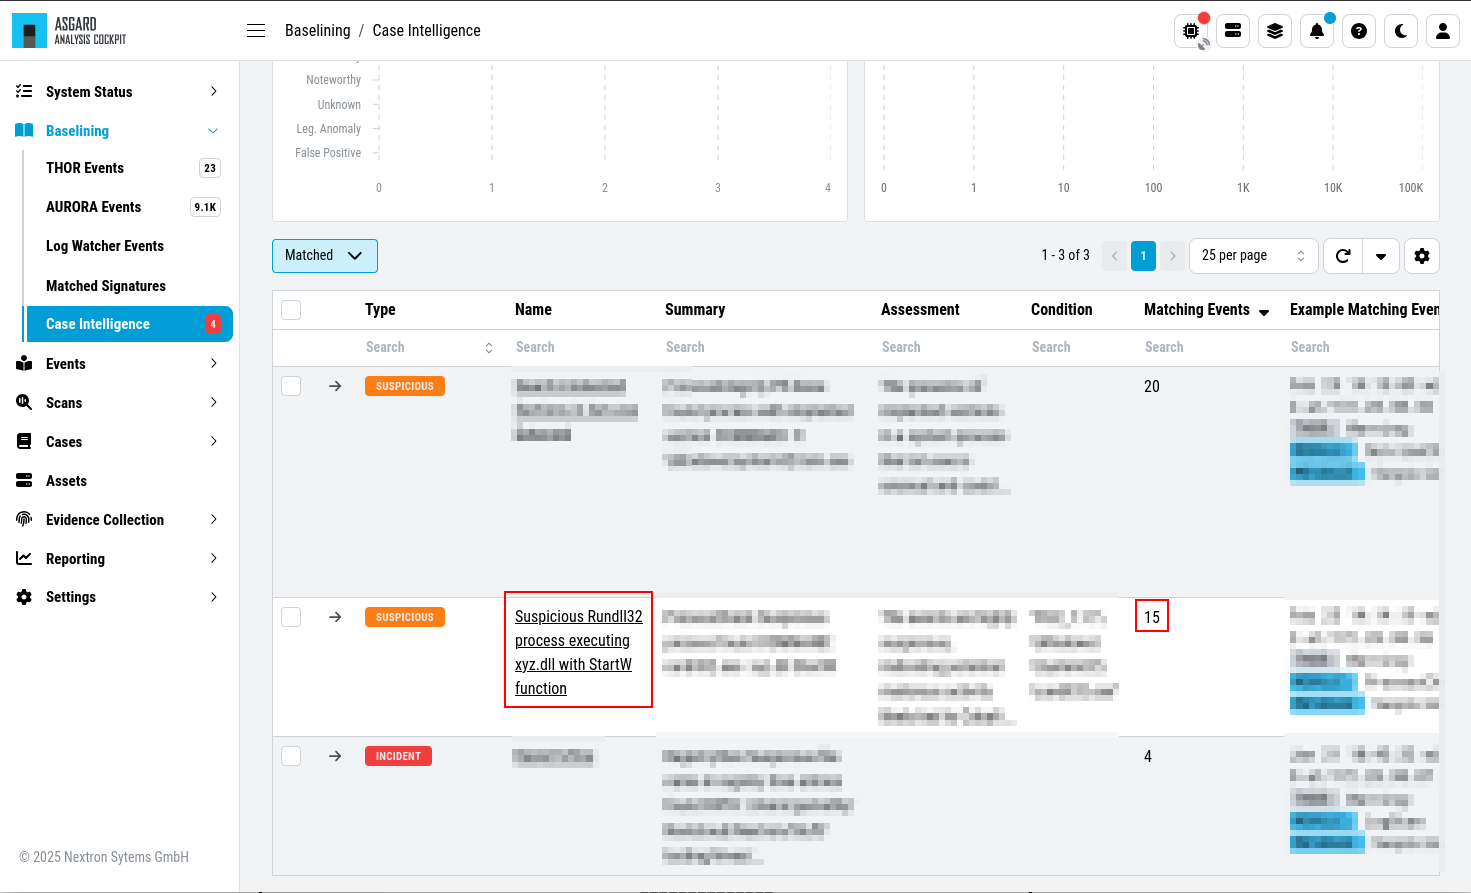Viewport: 1471px width, 893px height.
Task: Click the System Status checklist icon
Action: 24,91
